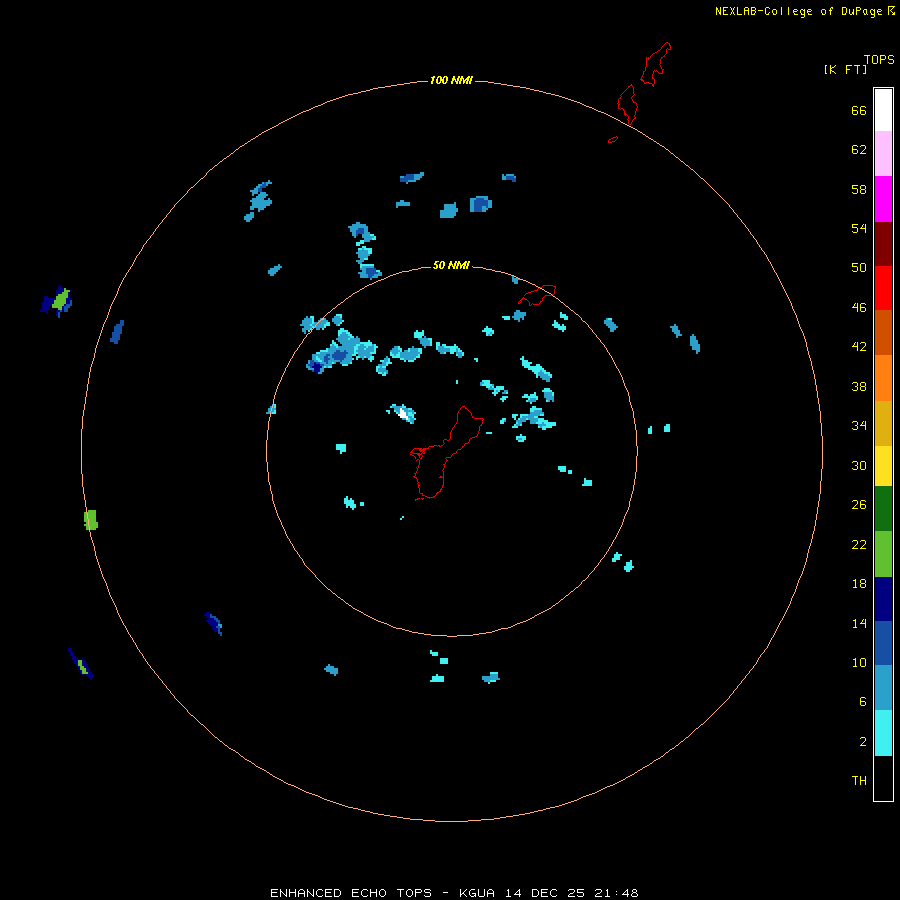
Task: Click the white swatch in the tops legend
Action: [x=883, y=110]
